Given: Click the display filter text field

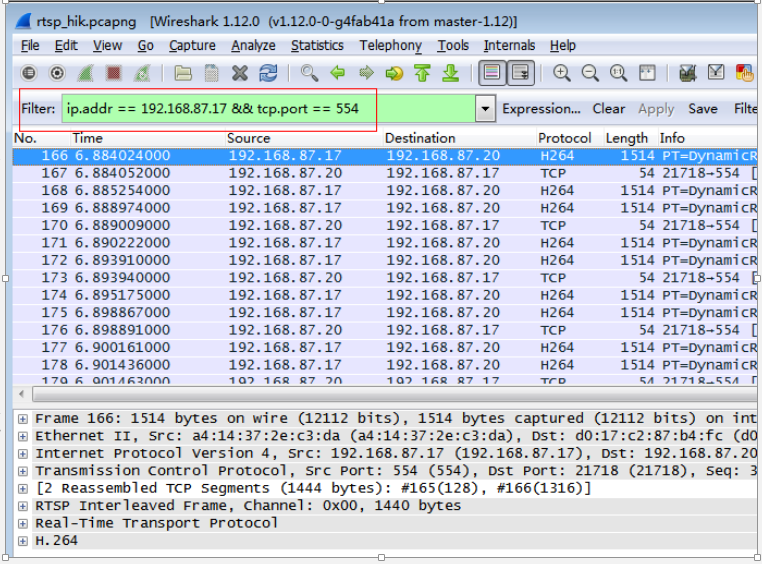Looking at the screenshot, I should (268, 108).
